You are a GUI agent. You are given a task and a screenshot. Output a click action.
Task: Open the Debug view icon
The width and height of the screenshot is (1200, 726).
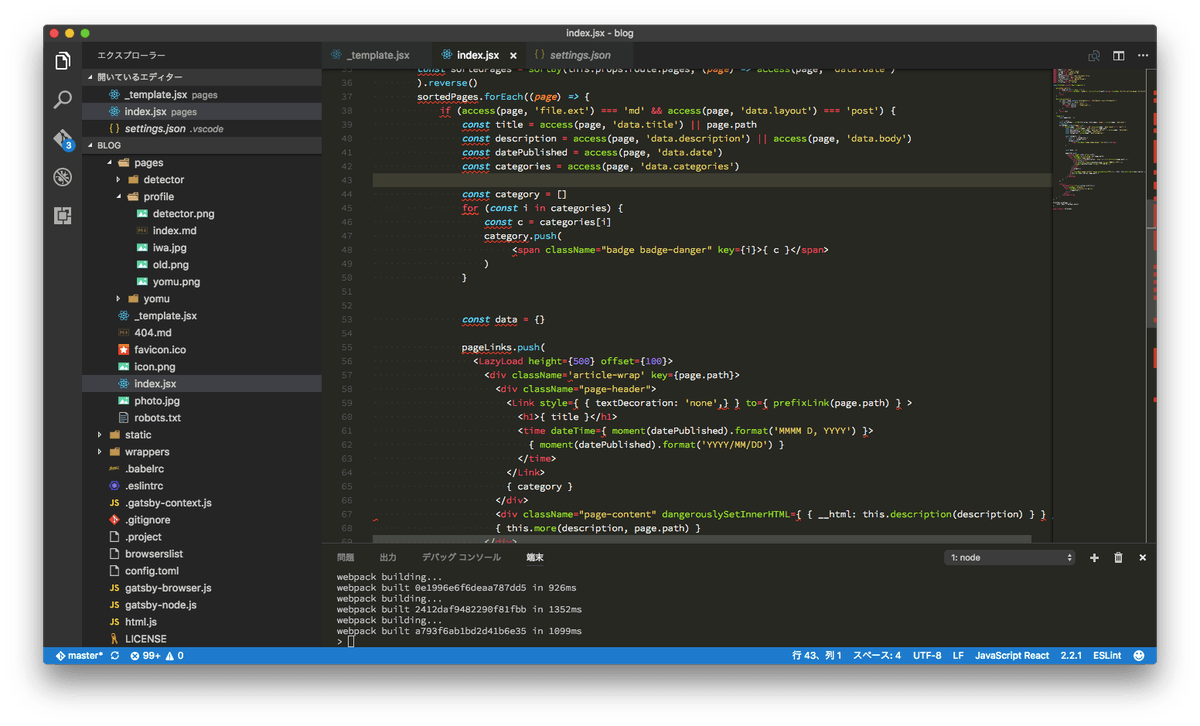point(63,177)
